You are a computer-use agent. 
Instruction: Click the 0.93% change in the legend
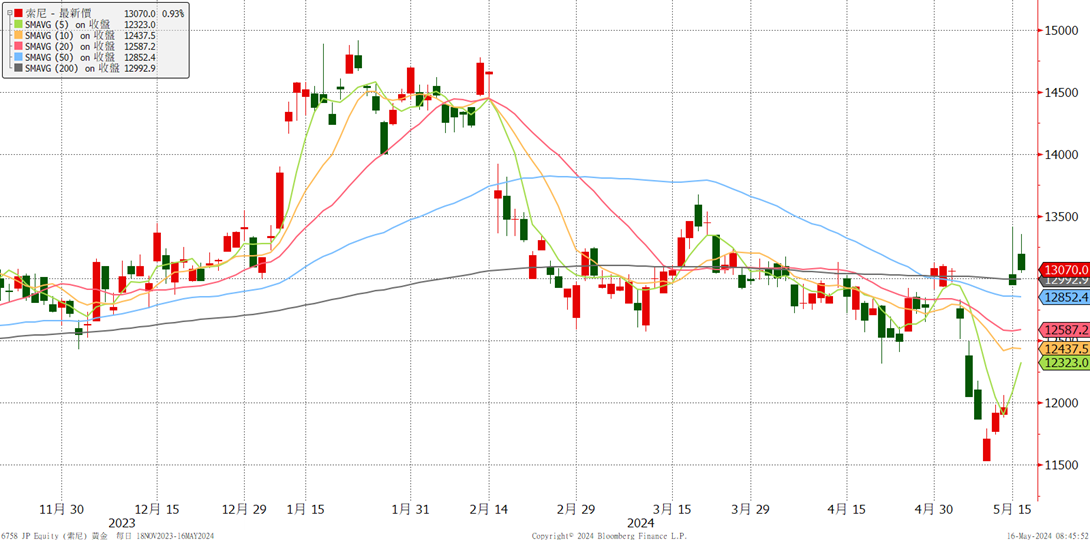173,14
